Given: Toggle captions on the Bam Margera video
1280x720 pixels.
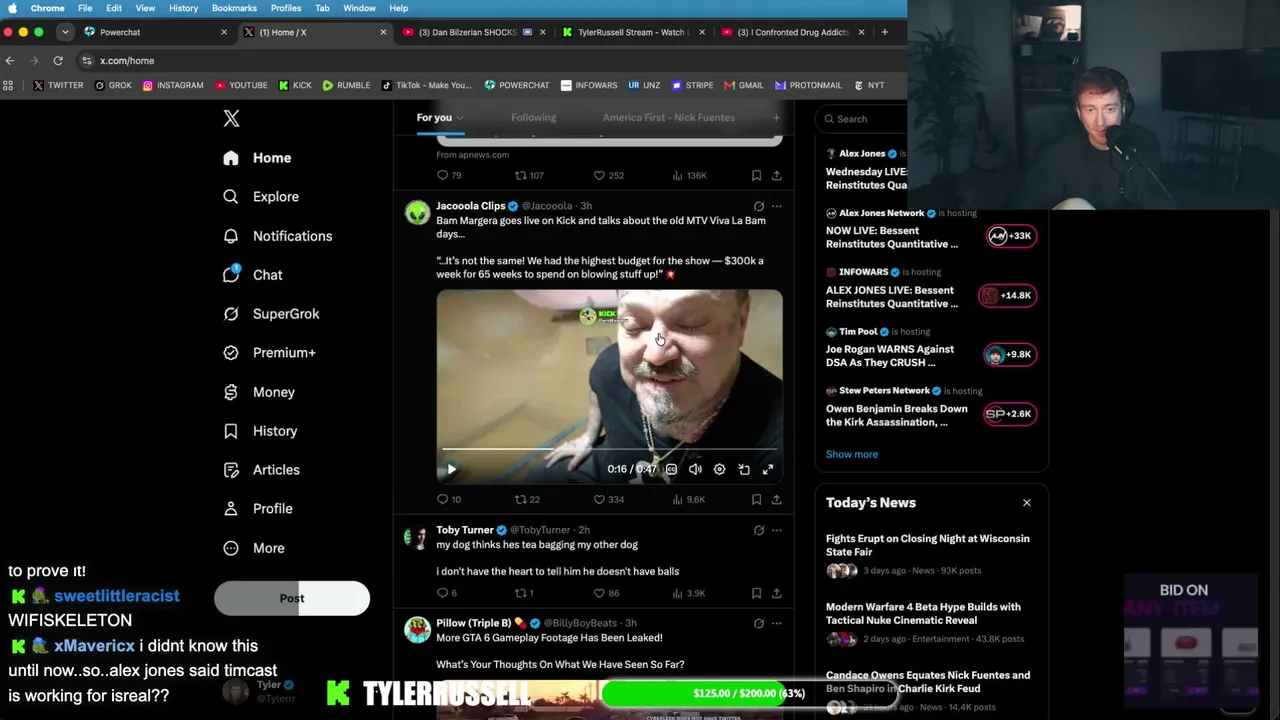Looking at the screenshot, I should [671, 469].
